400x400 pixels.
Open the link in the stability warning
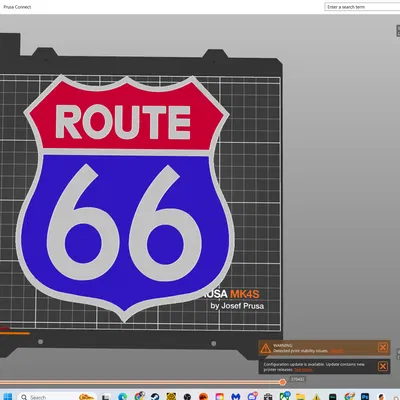(x=337, y=351)
